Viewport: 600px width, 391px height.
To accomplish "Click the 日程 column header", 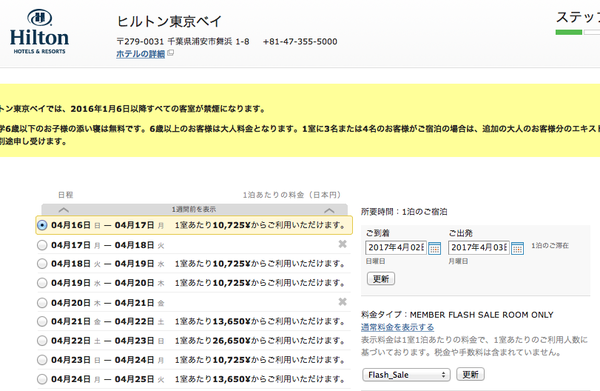I will [65, 195].
